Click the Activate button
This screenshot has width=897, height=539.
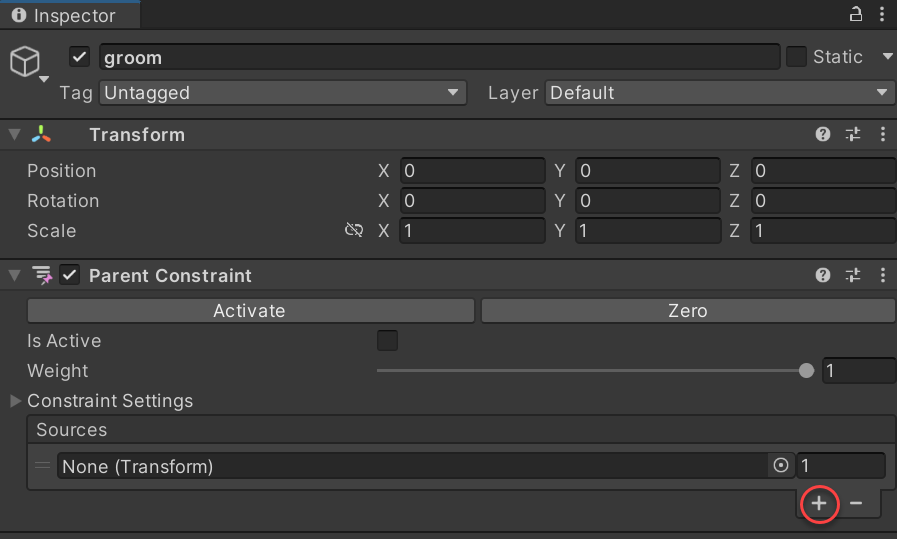[x=250, y=311]
